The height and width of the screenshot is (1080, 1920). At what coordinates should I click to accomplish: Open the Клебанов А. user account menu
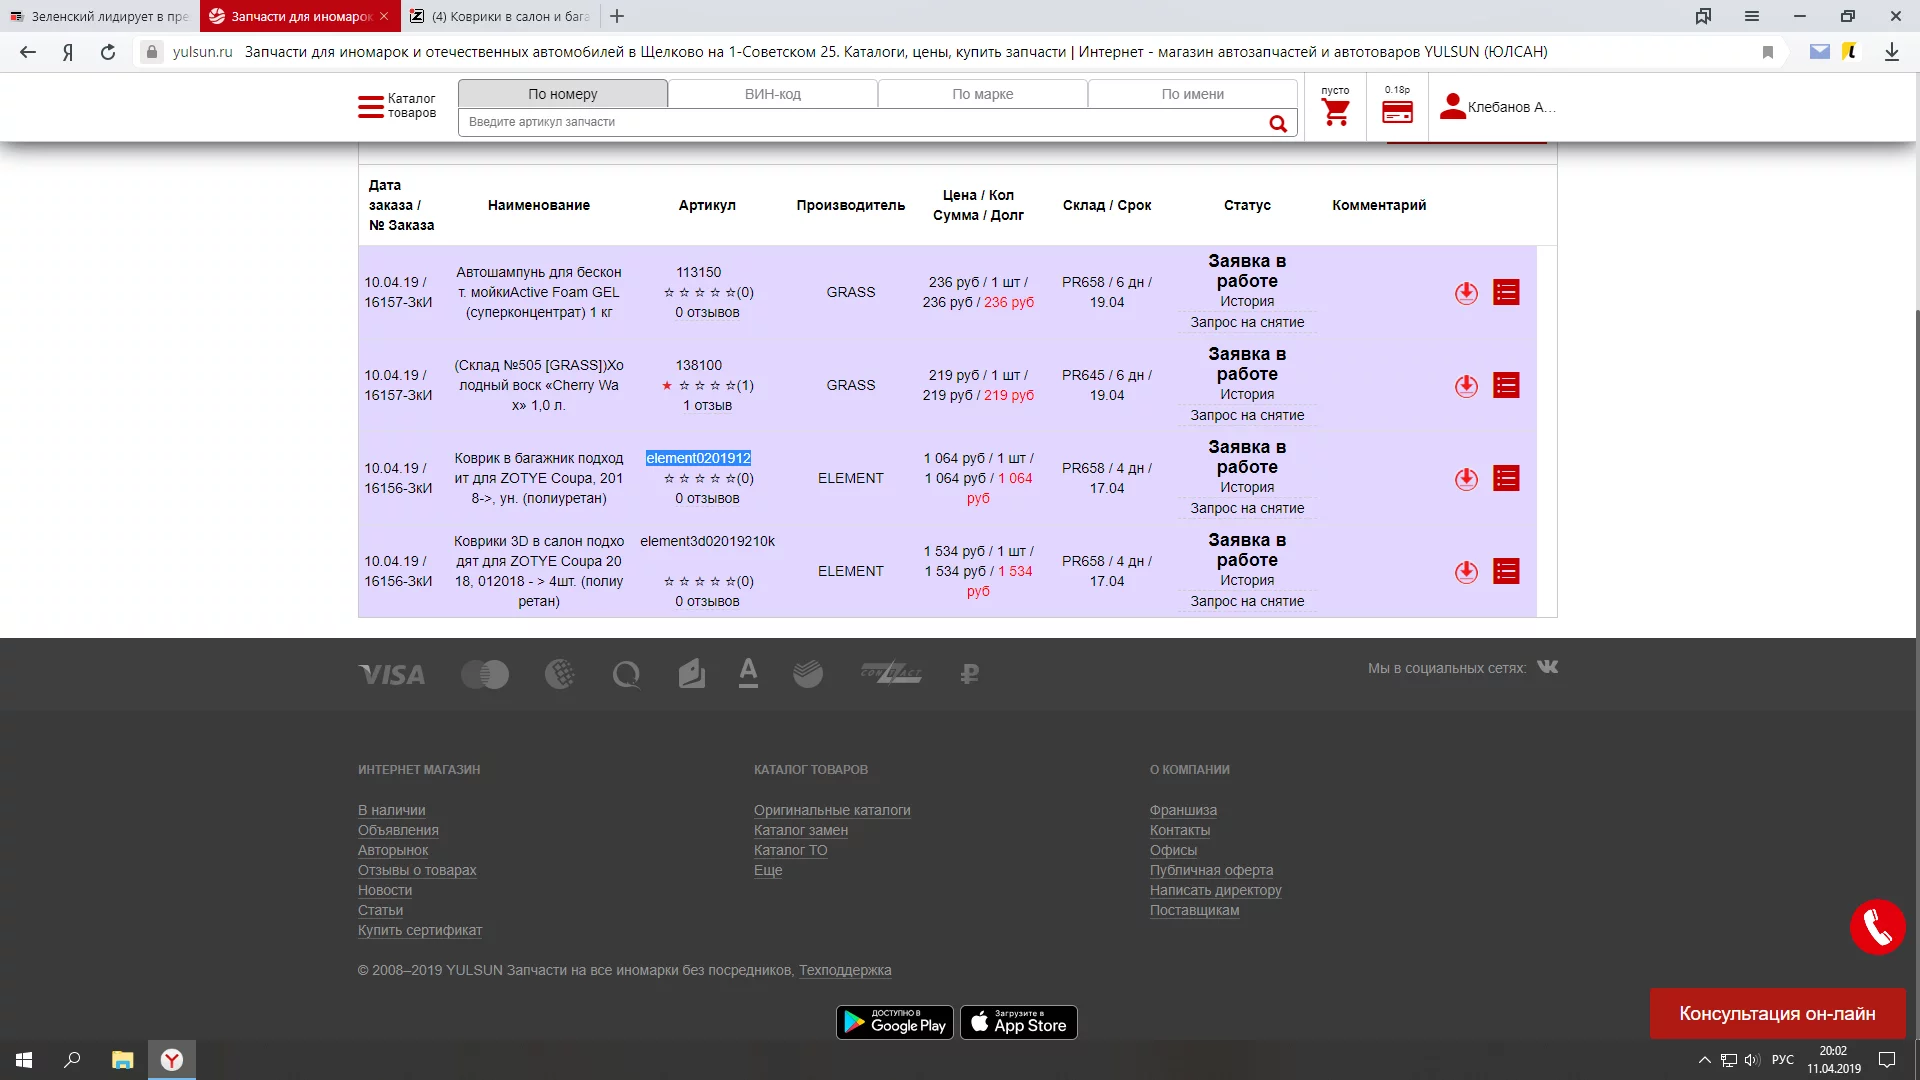(1498, 107)
